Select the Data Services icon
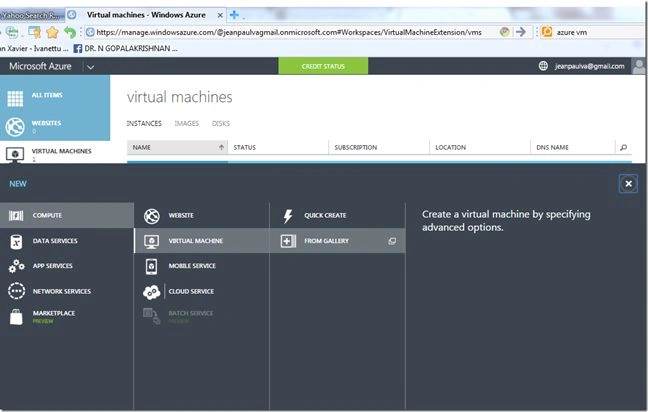The width and height of the screenshot is (648, 412). click(16, 241)
